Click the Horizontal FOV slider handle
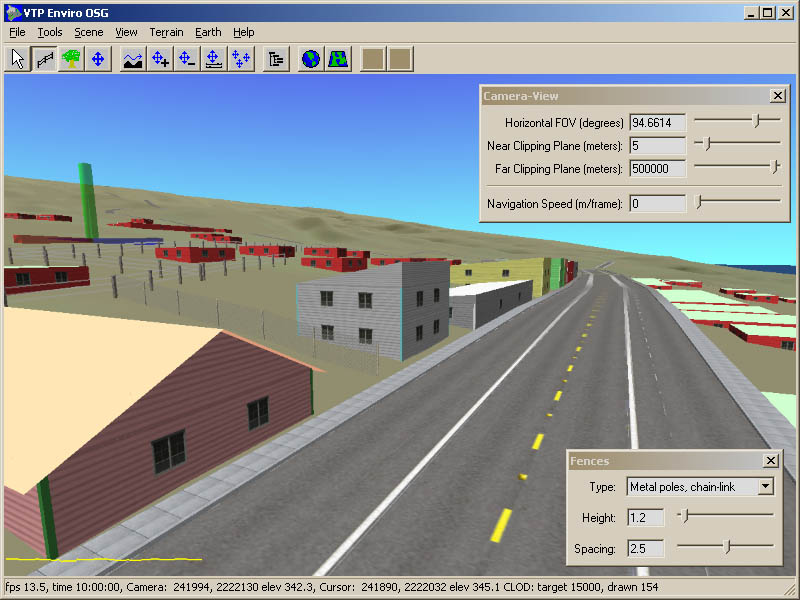The image size is (800, 600). [757, 120]
